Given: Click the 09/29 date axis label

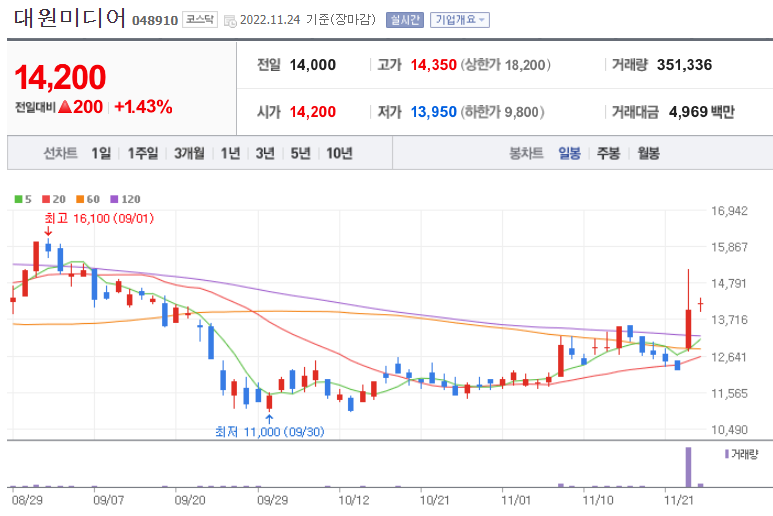Looking at the screenshot, I should click(272, 500).
